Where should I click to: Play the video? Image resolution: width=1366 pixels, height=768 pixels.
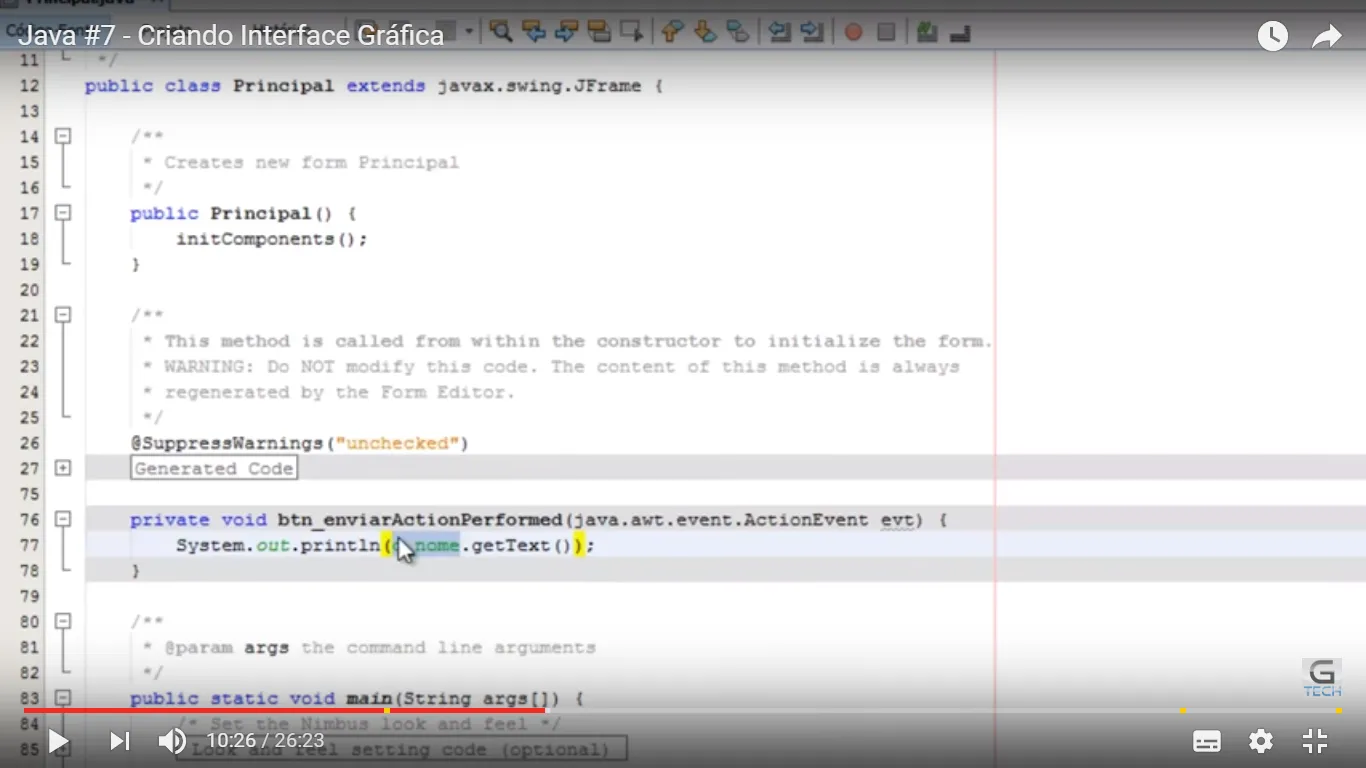pos(58,741)
